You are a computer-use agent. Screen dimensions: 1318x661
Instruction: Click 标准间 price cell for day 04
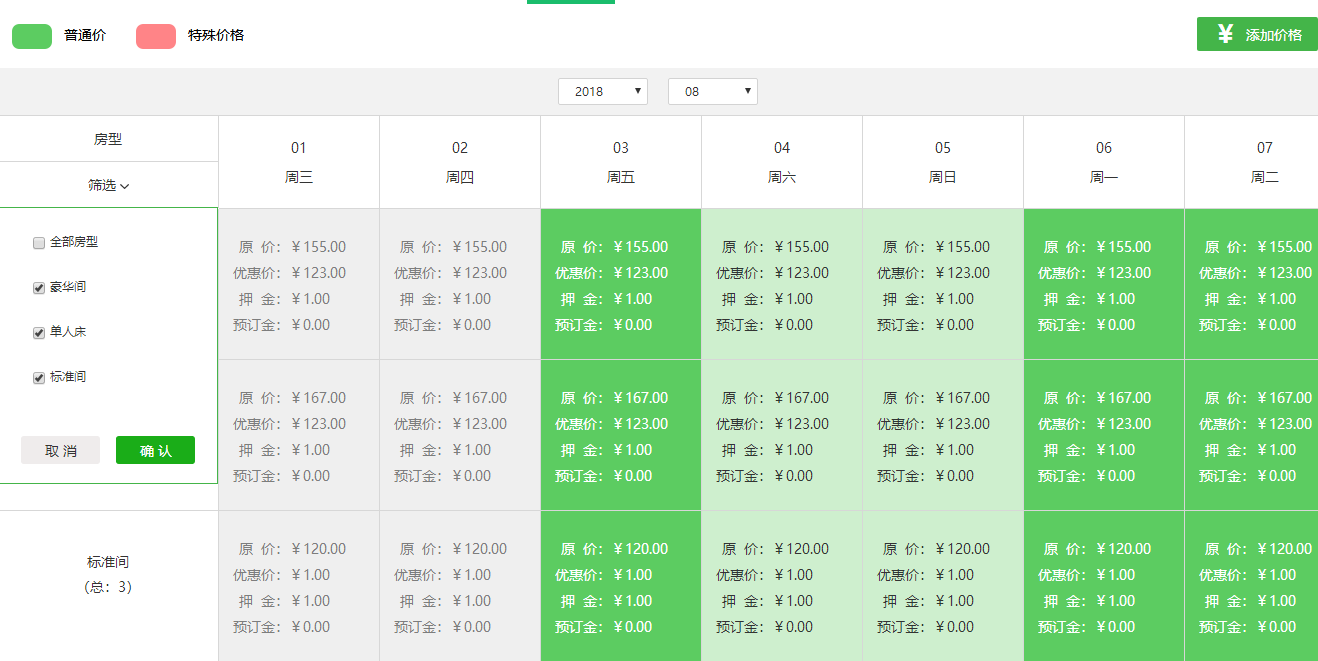click(782, 587)
